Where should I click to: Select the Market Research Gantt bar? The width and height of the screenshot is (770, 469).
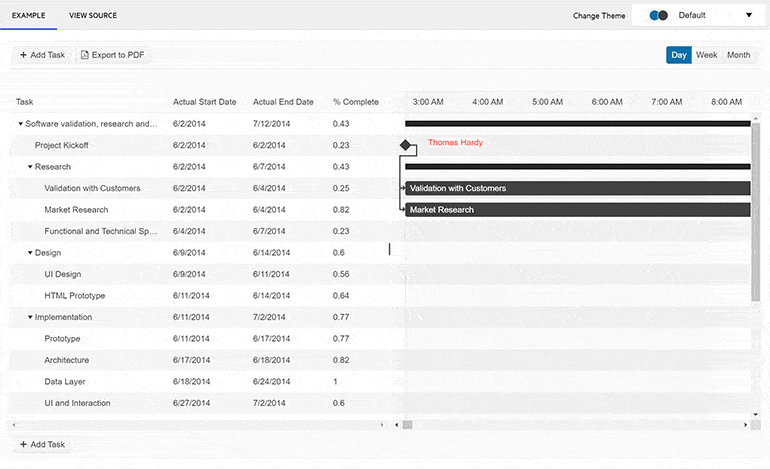tap(578, 210)
